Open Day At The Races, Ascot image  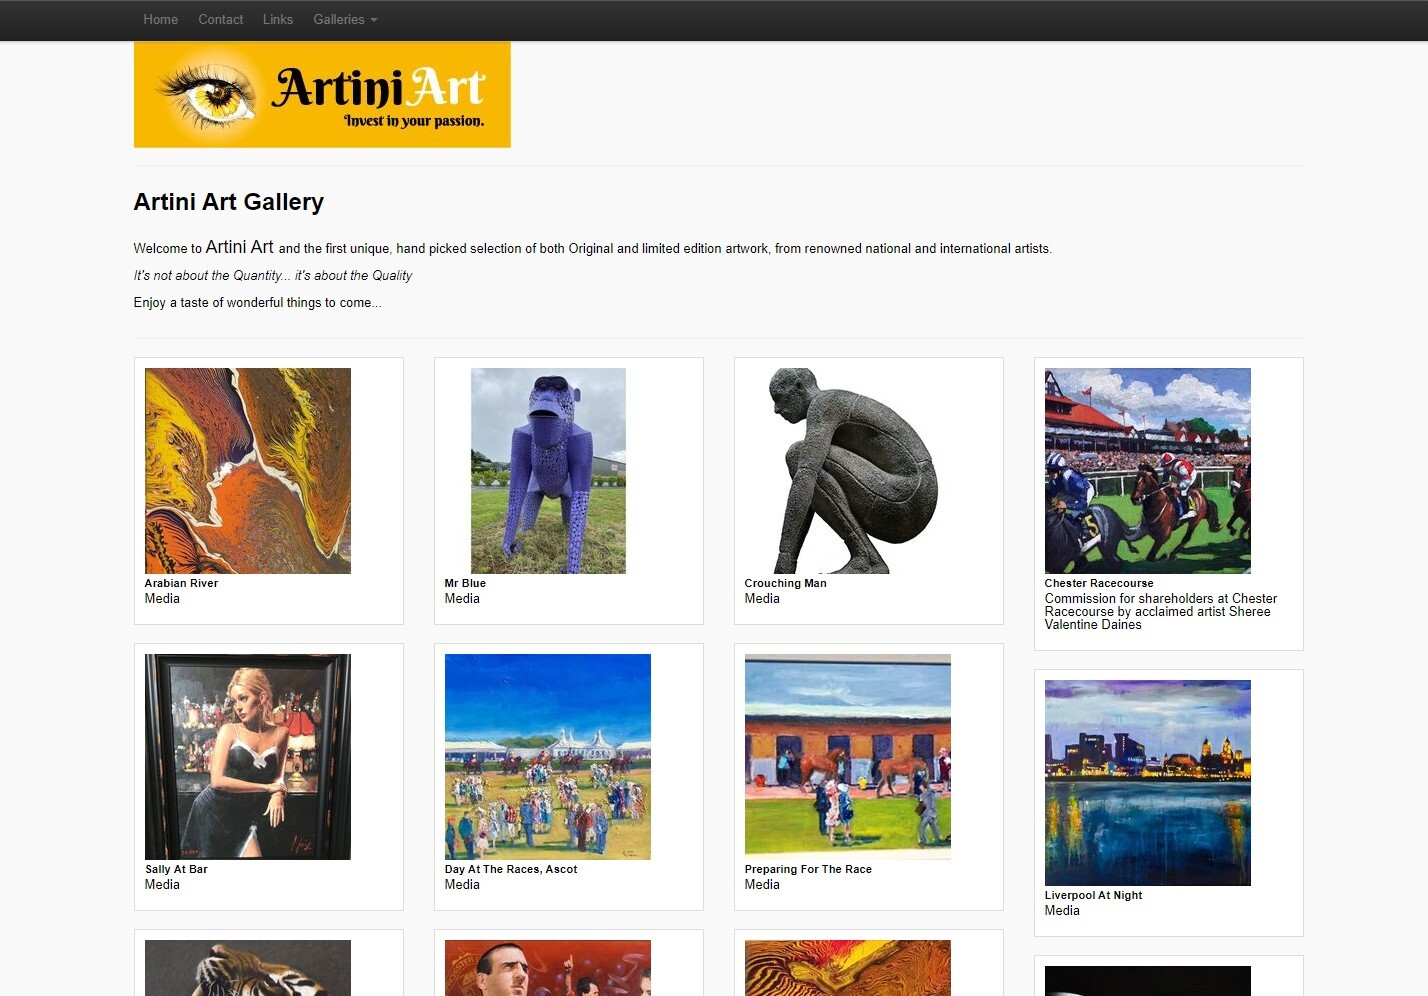click(548, 757)
